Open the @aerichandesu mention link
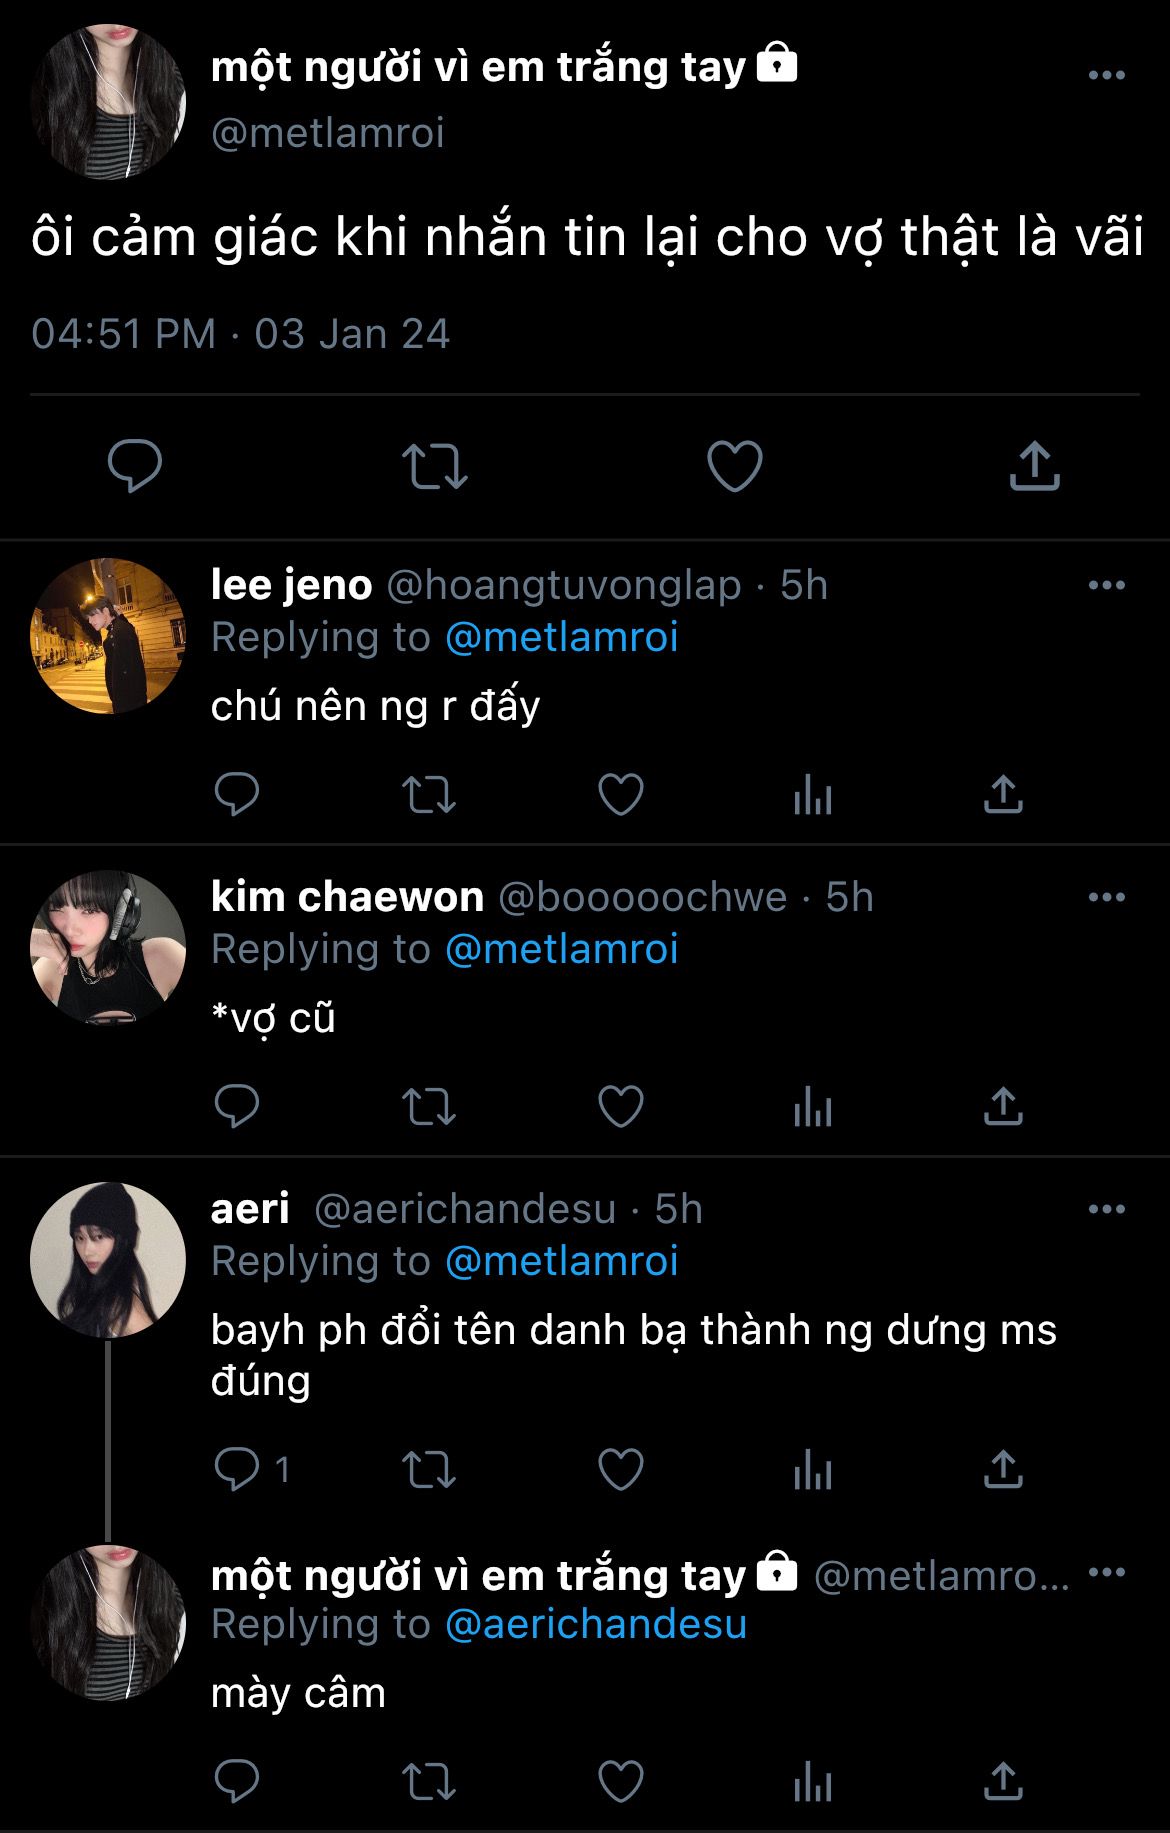Image resolution: width=1170 pixels, height=1833 pixels. point(596,1624)
